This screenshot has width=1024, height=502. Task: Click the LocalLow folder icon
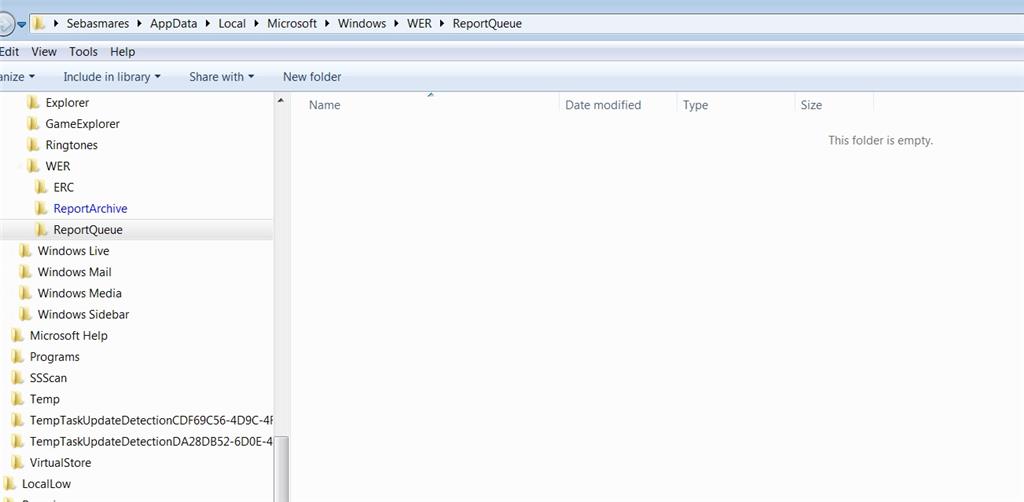coord(9,484)
